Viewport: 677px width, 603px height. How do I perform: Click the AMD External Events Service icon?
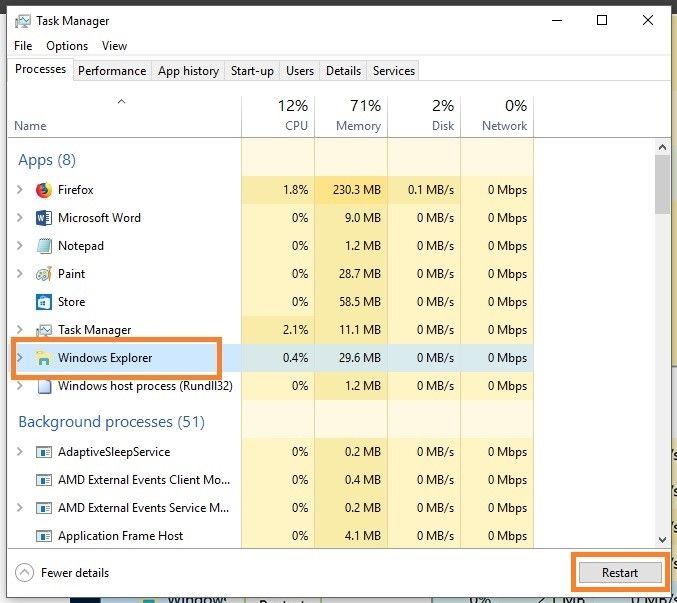(44, 508)
